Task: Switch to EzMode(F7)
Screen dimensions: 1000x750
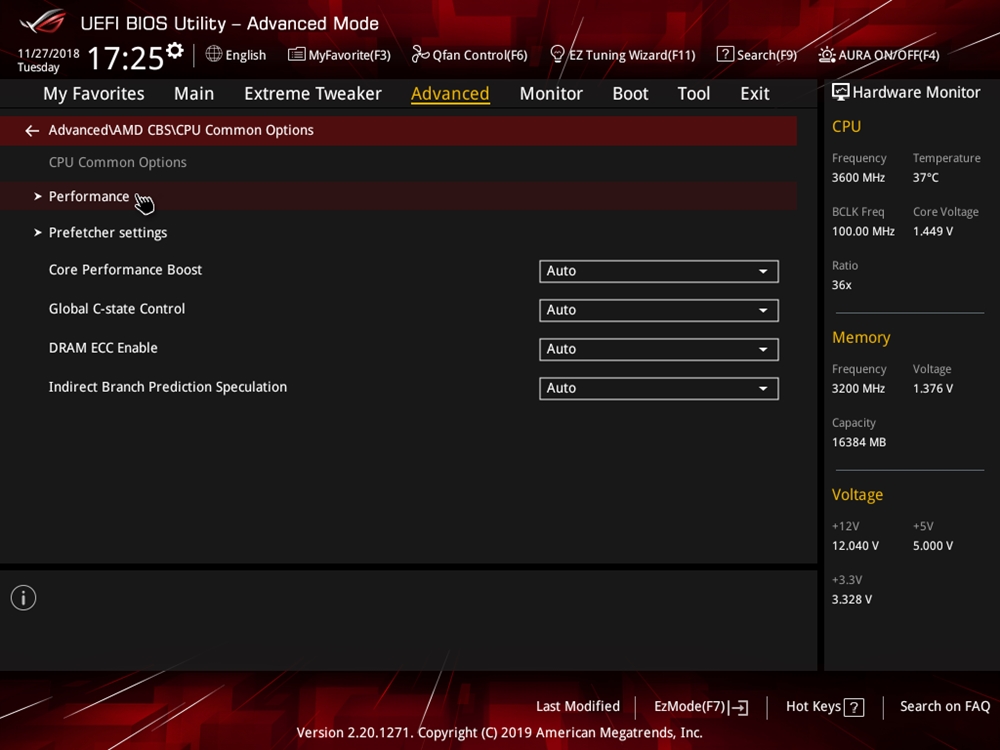Action: 701,707
